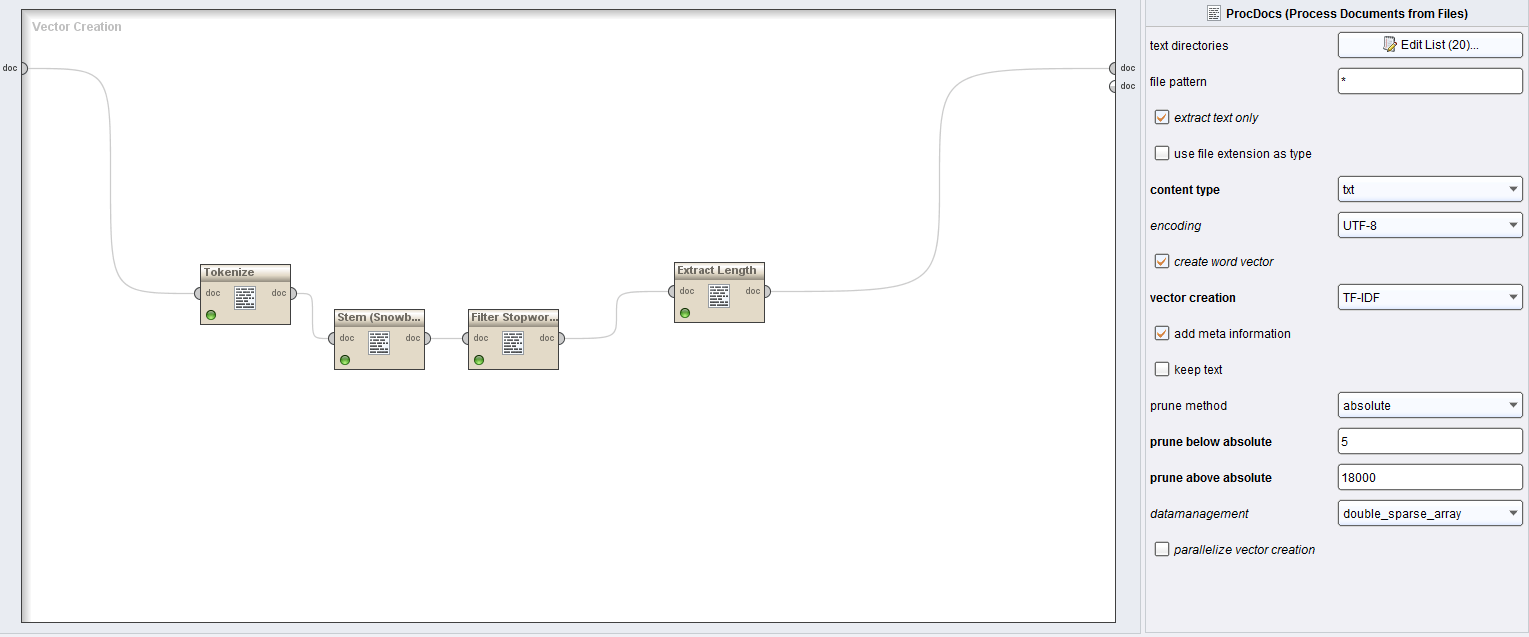Click the Edit List (20) button
The image size is (1529, 637).
(1429, 45)
